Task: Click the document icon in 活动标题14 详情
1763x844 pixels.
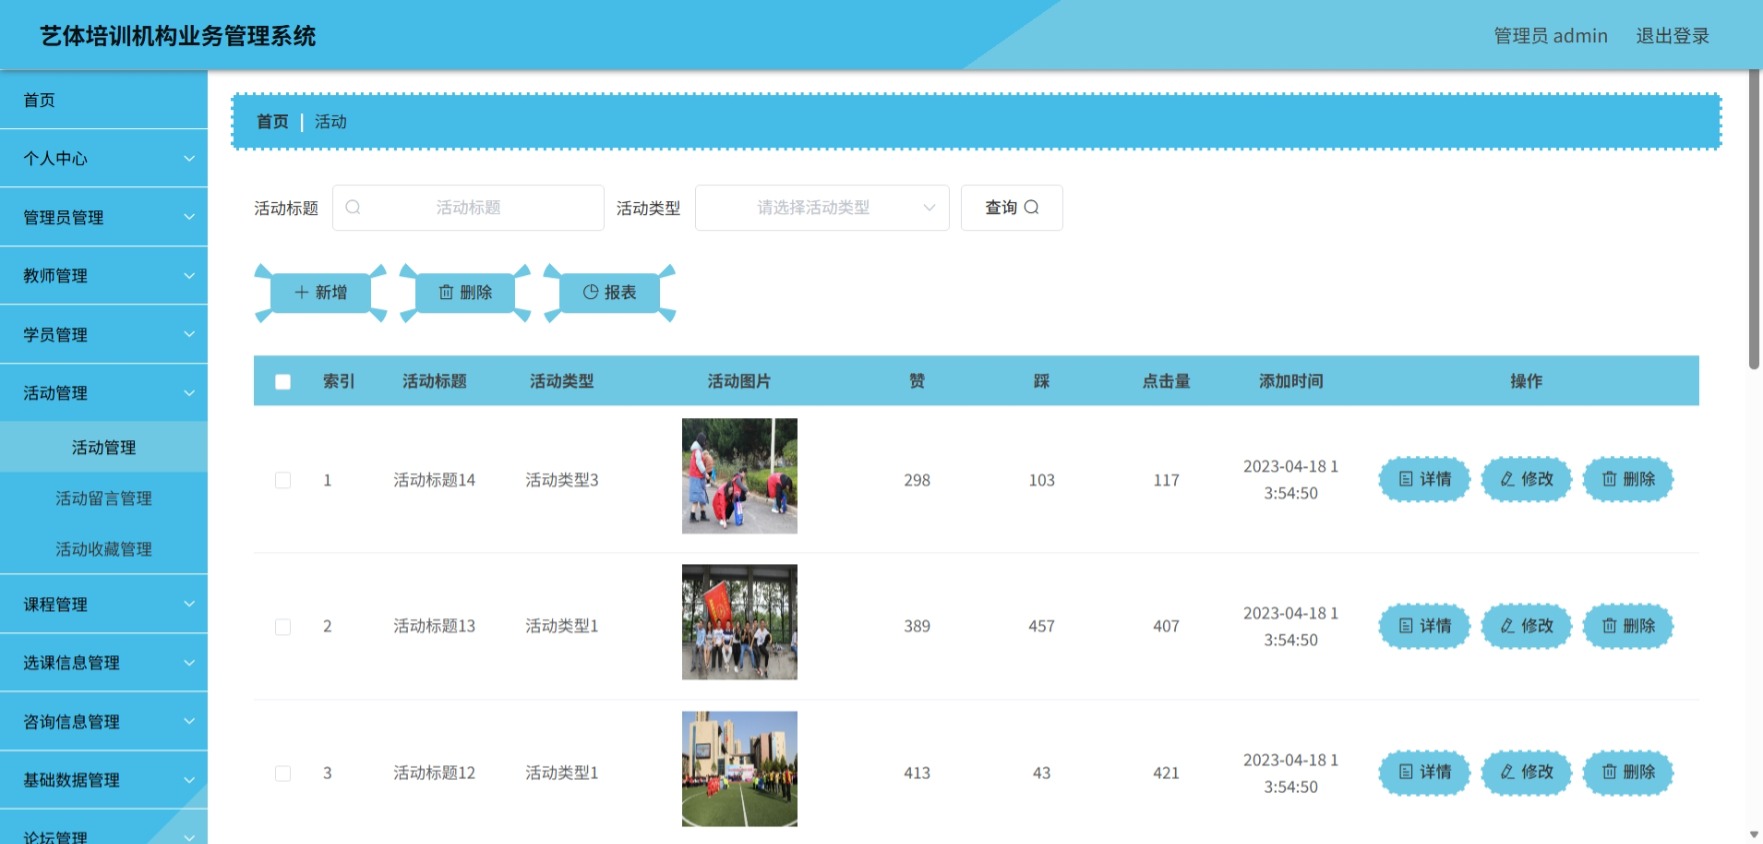Action: click(x=1406, y=479)
